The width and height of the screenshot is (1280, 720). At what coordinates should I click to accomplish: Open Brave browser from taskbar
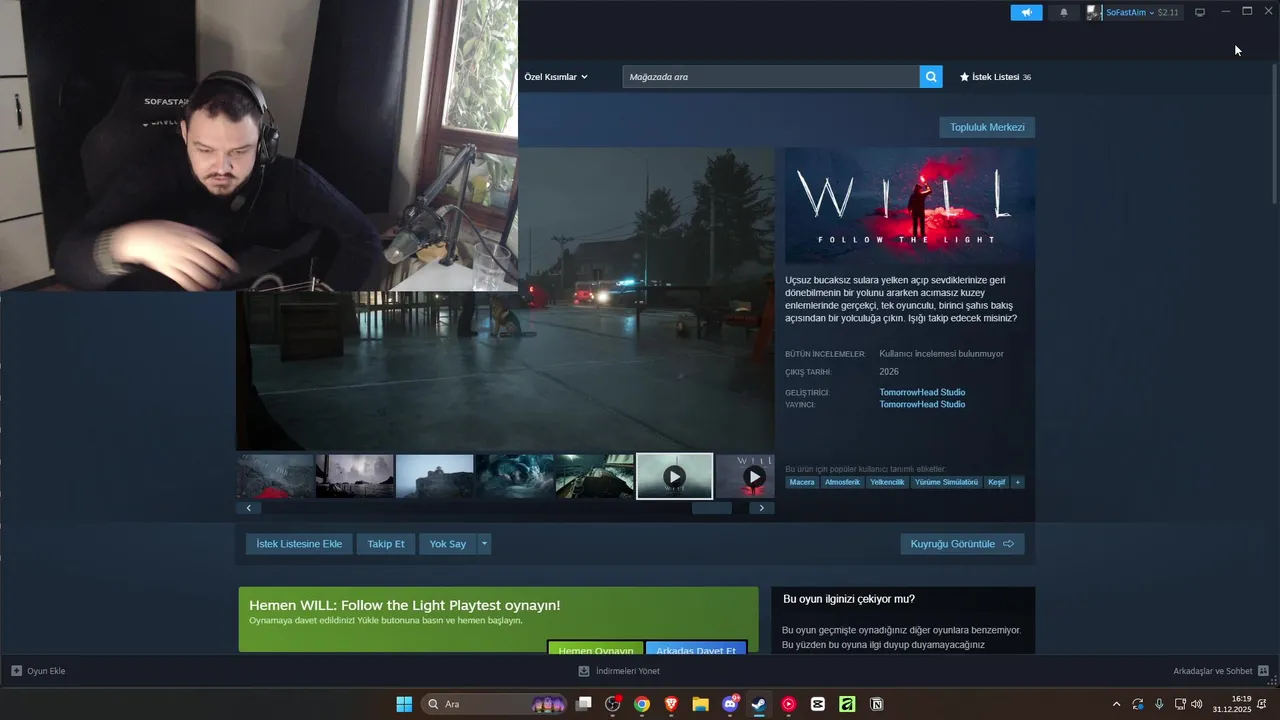[x=671, y=704]
